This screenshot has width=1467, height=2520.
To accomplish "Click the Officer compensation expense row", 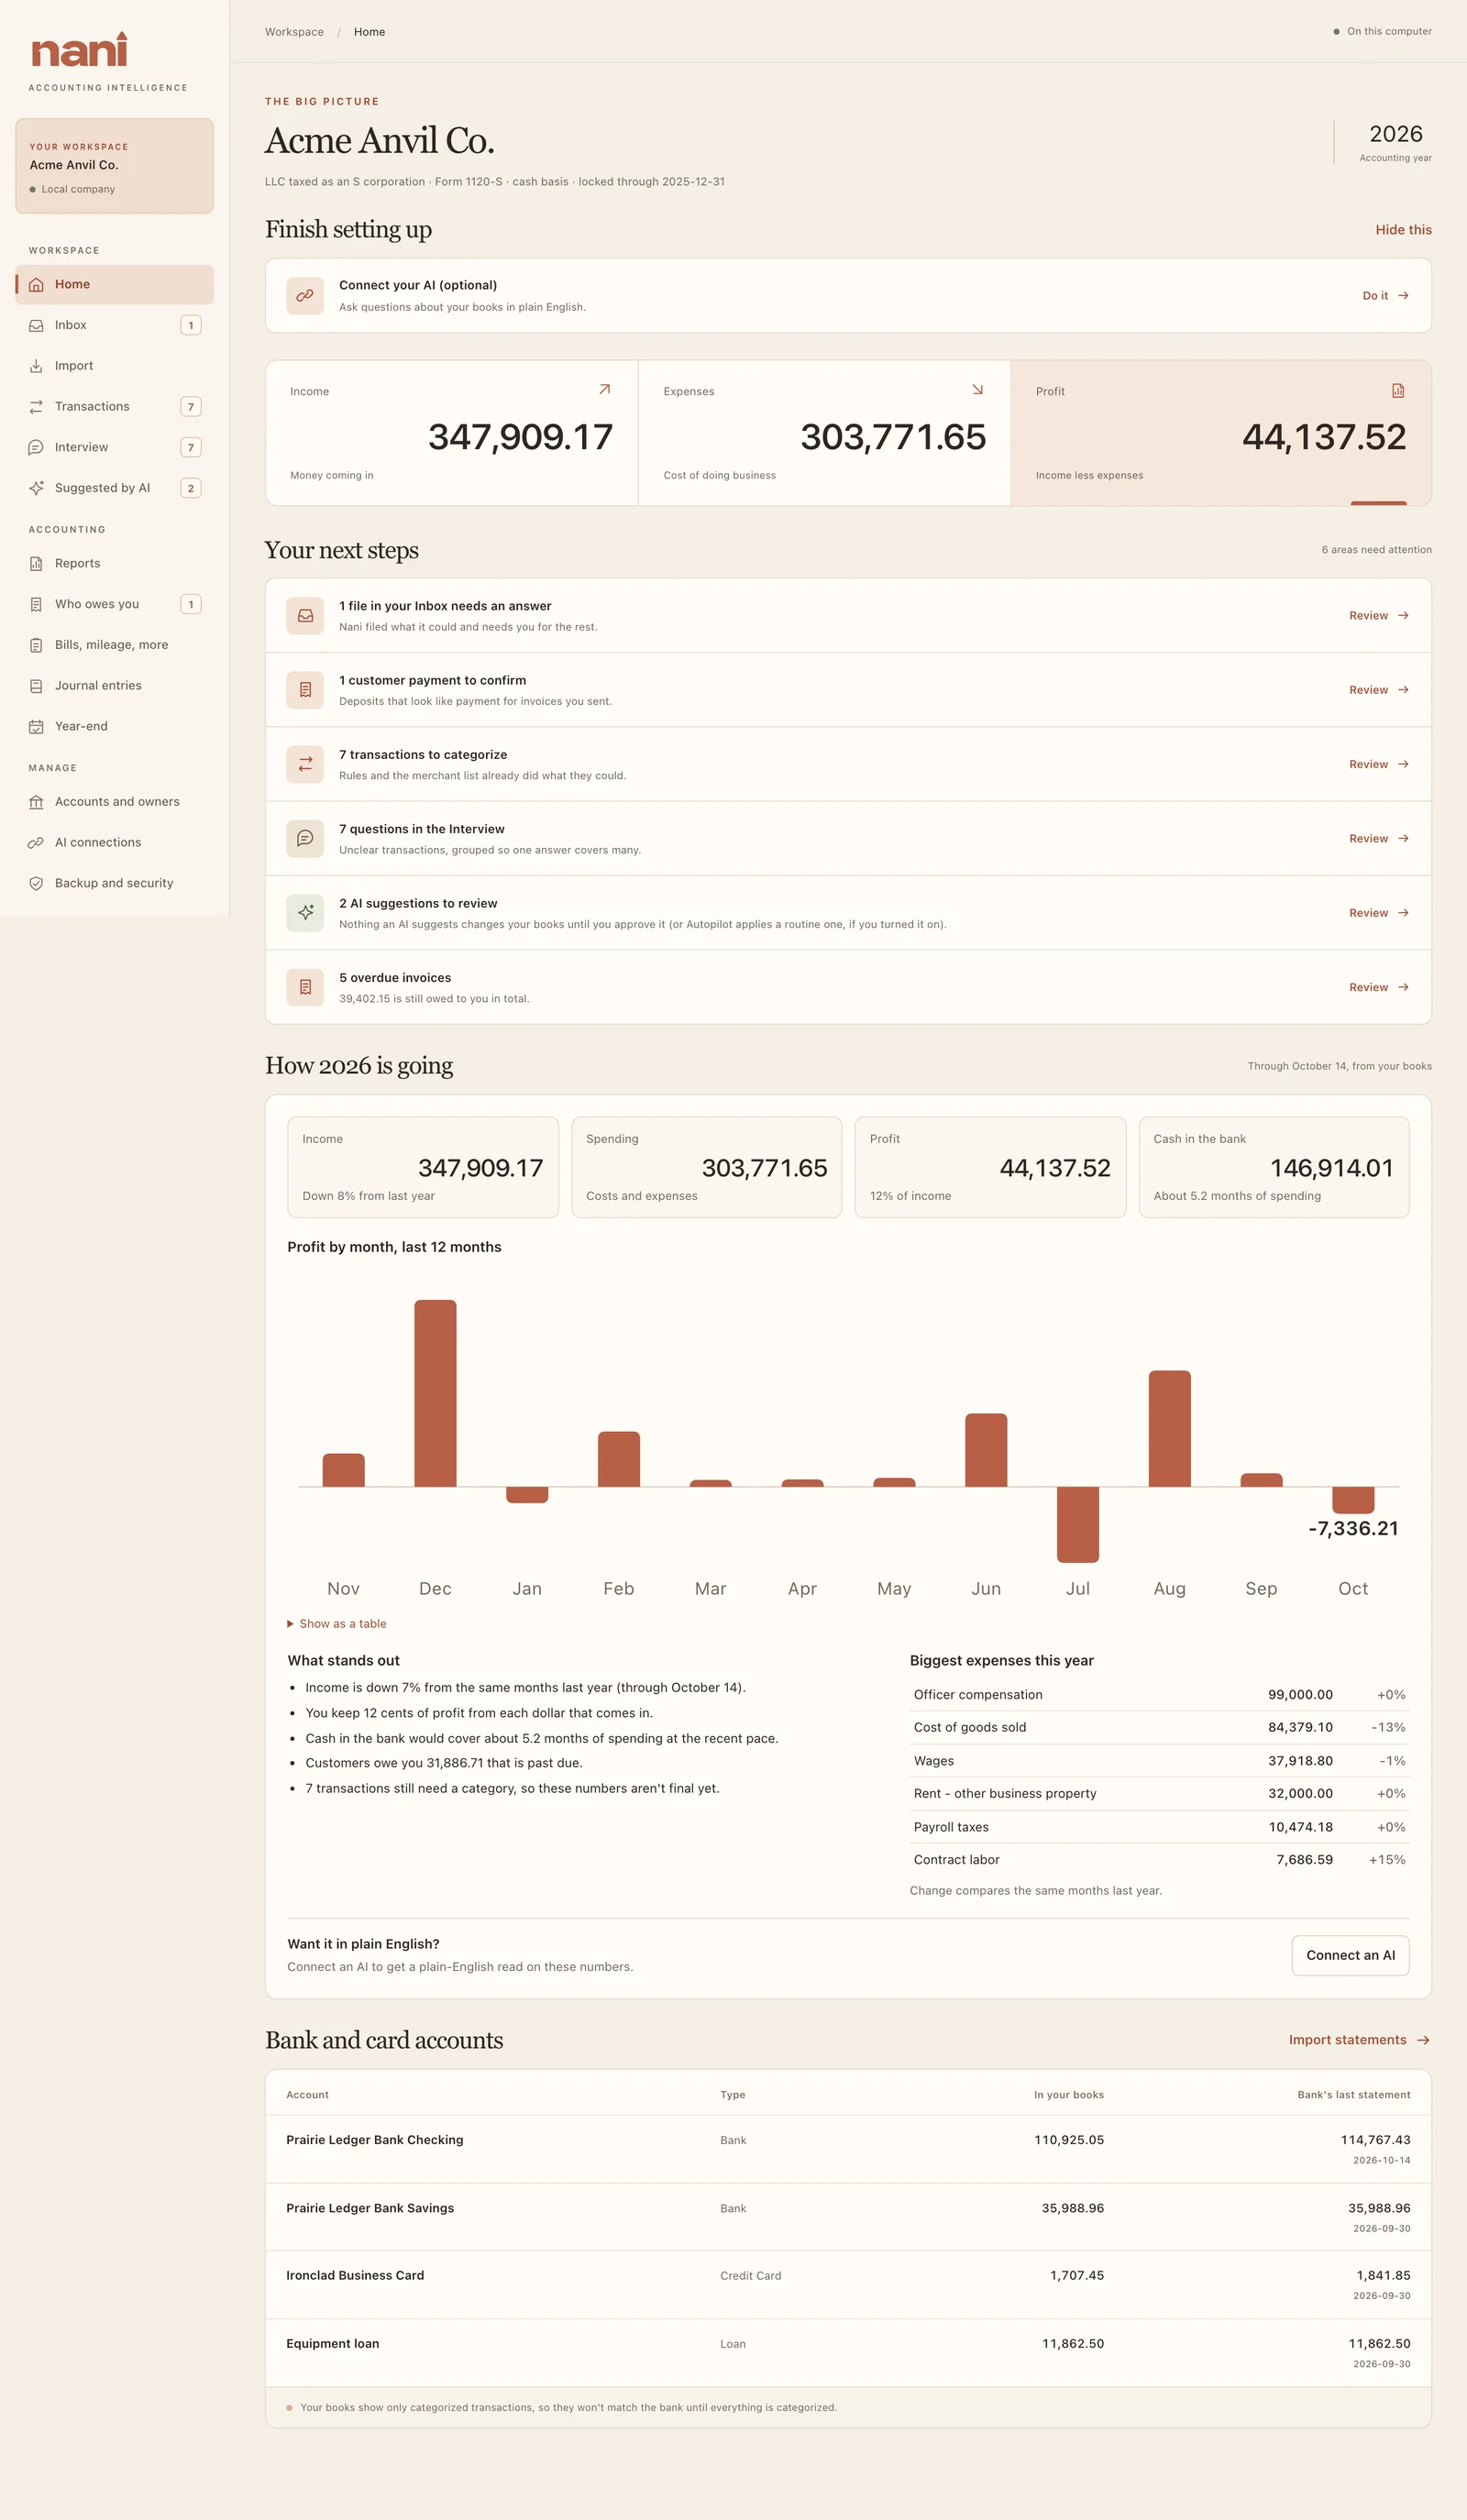I will click(1159, 1695).
